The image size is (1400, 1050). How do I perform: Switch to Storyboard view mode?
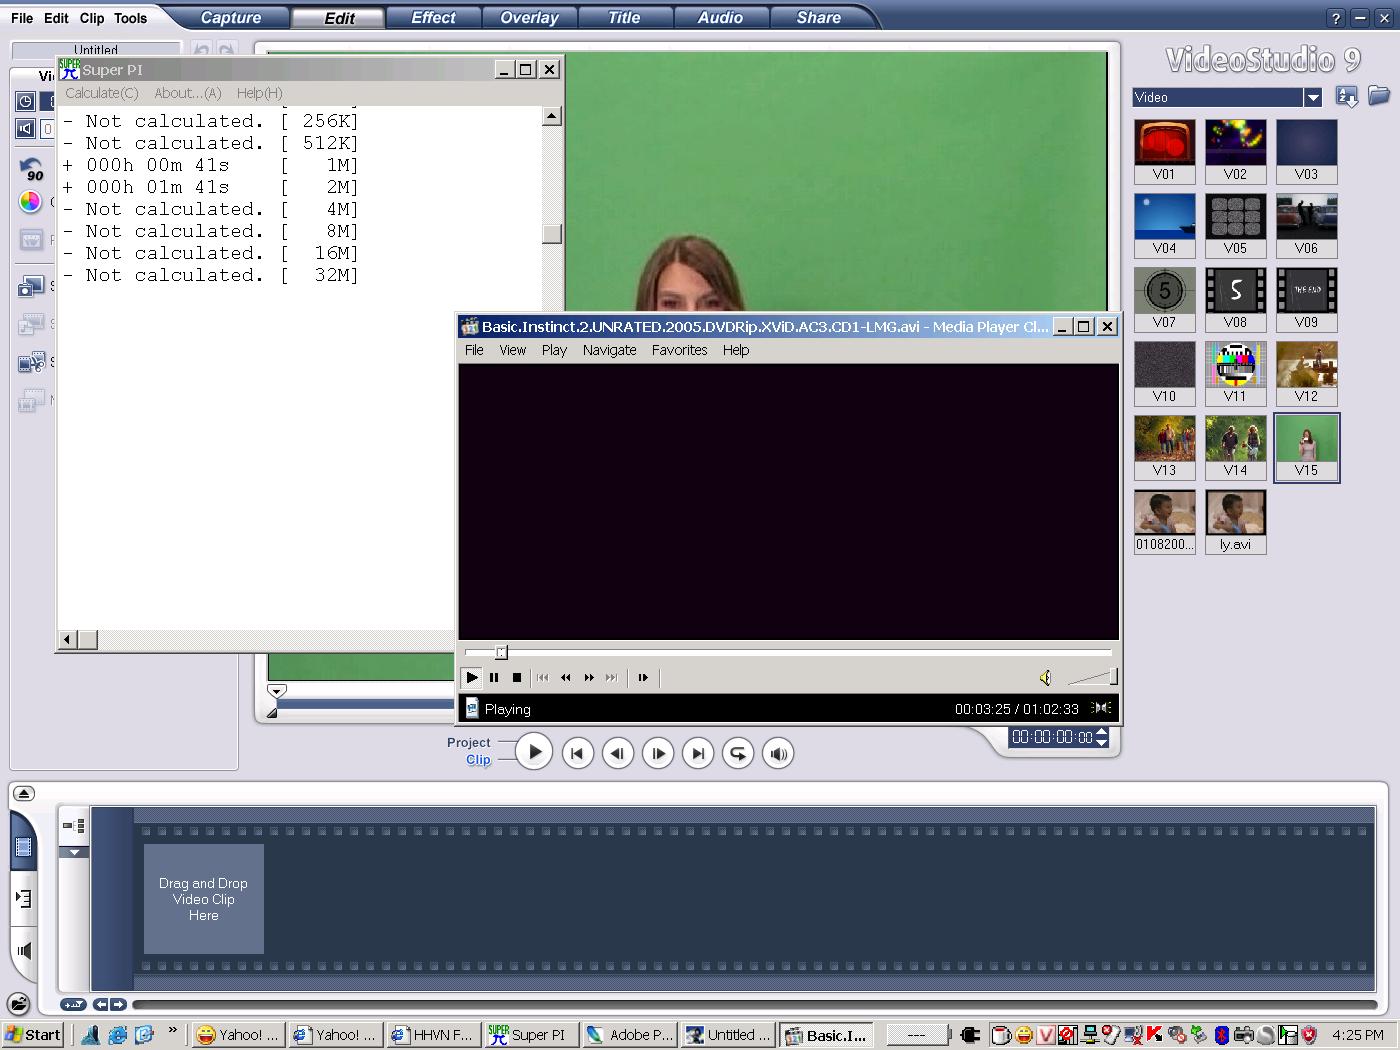pyautogui.click(x=24, y=848)
